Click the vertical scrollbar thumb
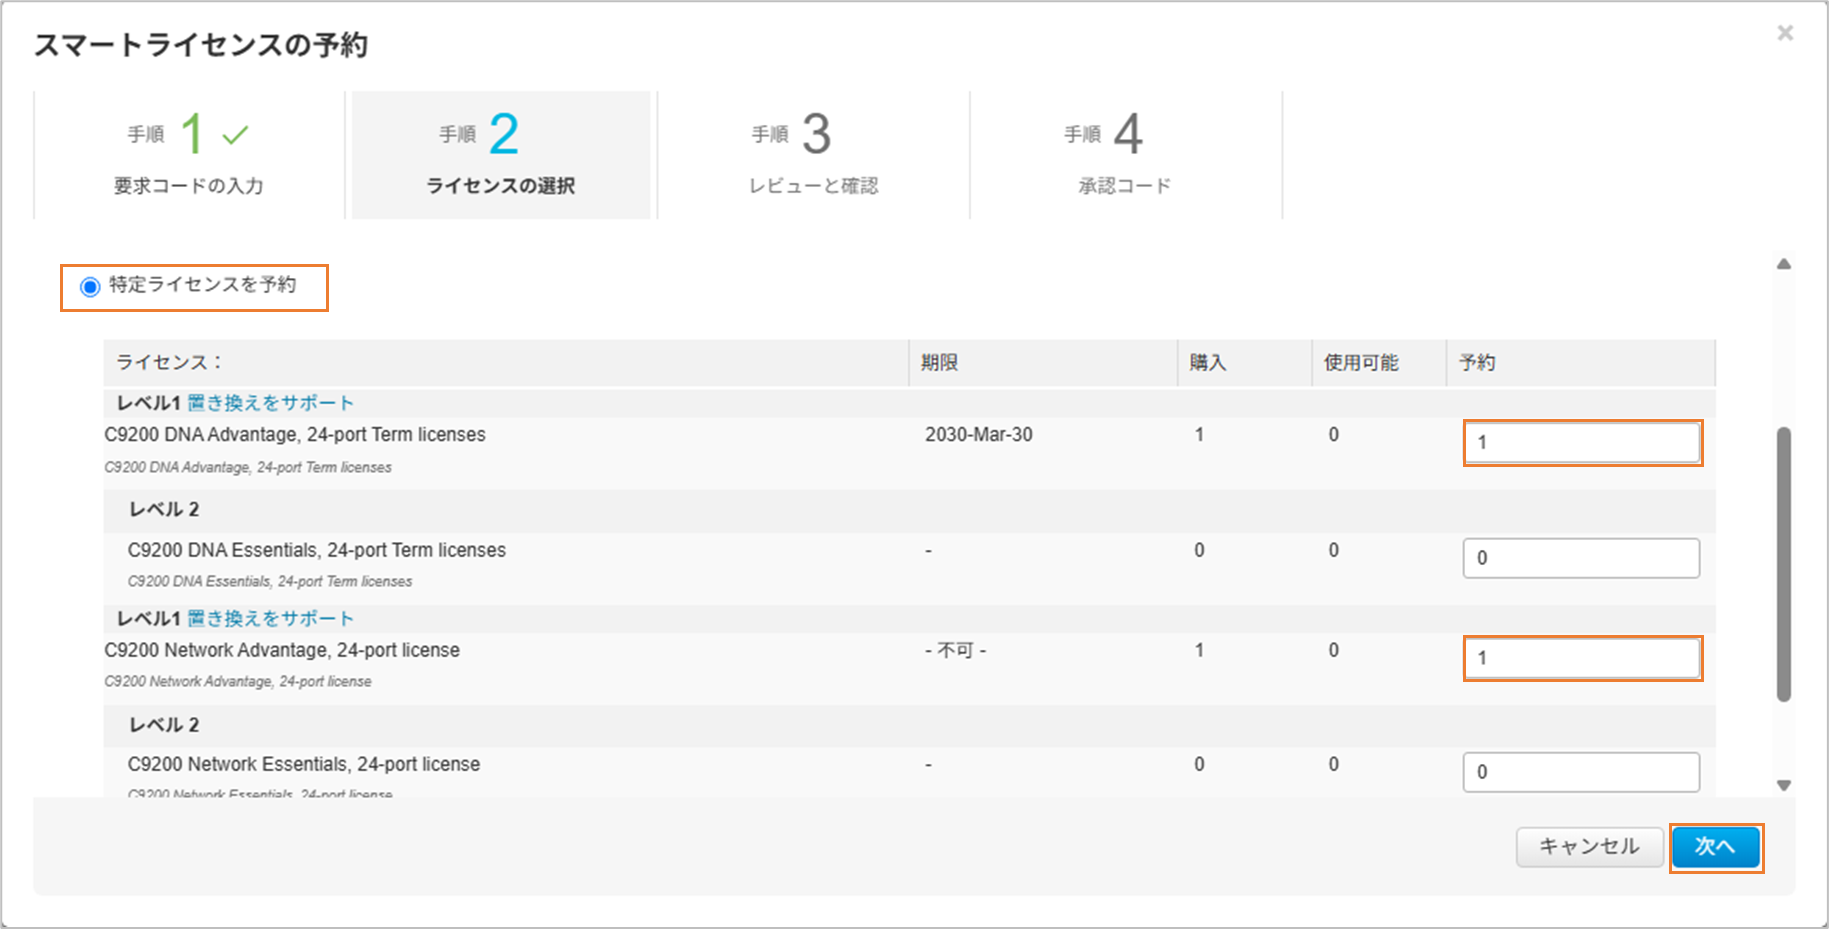The image size is (1829, 929). point(1783,565)
